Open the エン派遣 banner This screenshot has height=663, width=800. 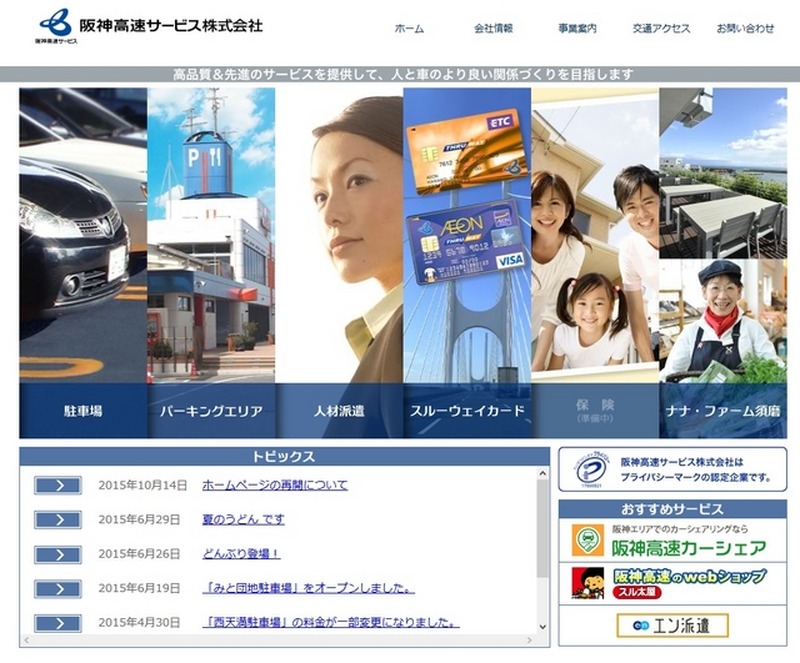coord(672,626)
